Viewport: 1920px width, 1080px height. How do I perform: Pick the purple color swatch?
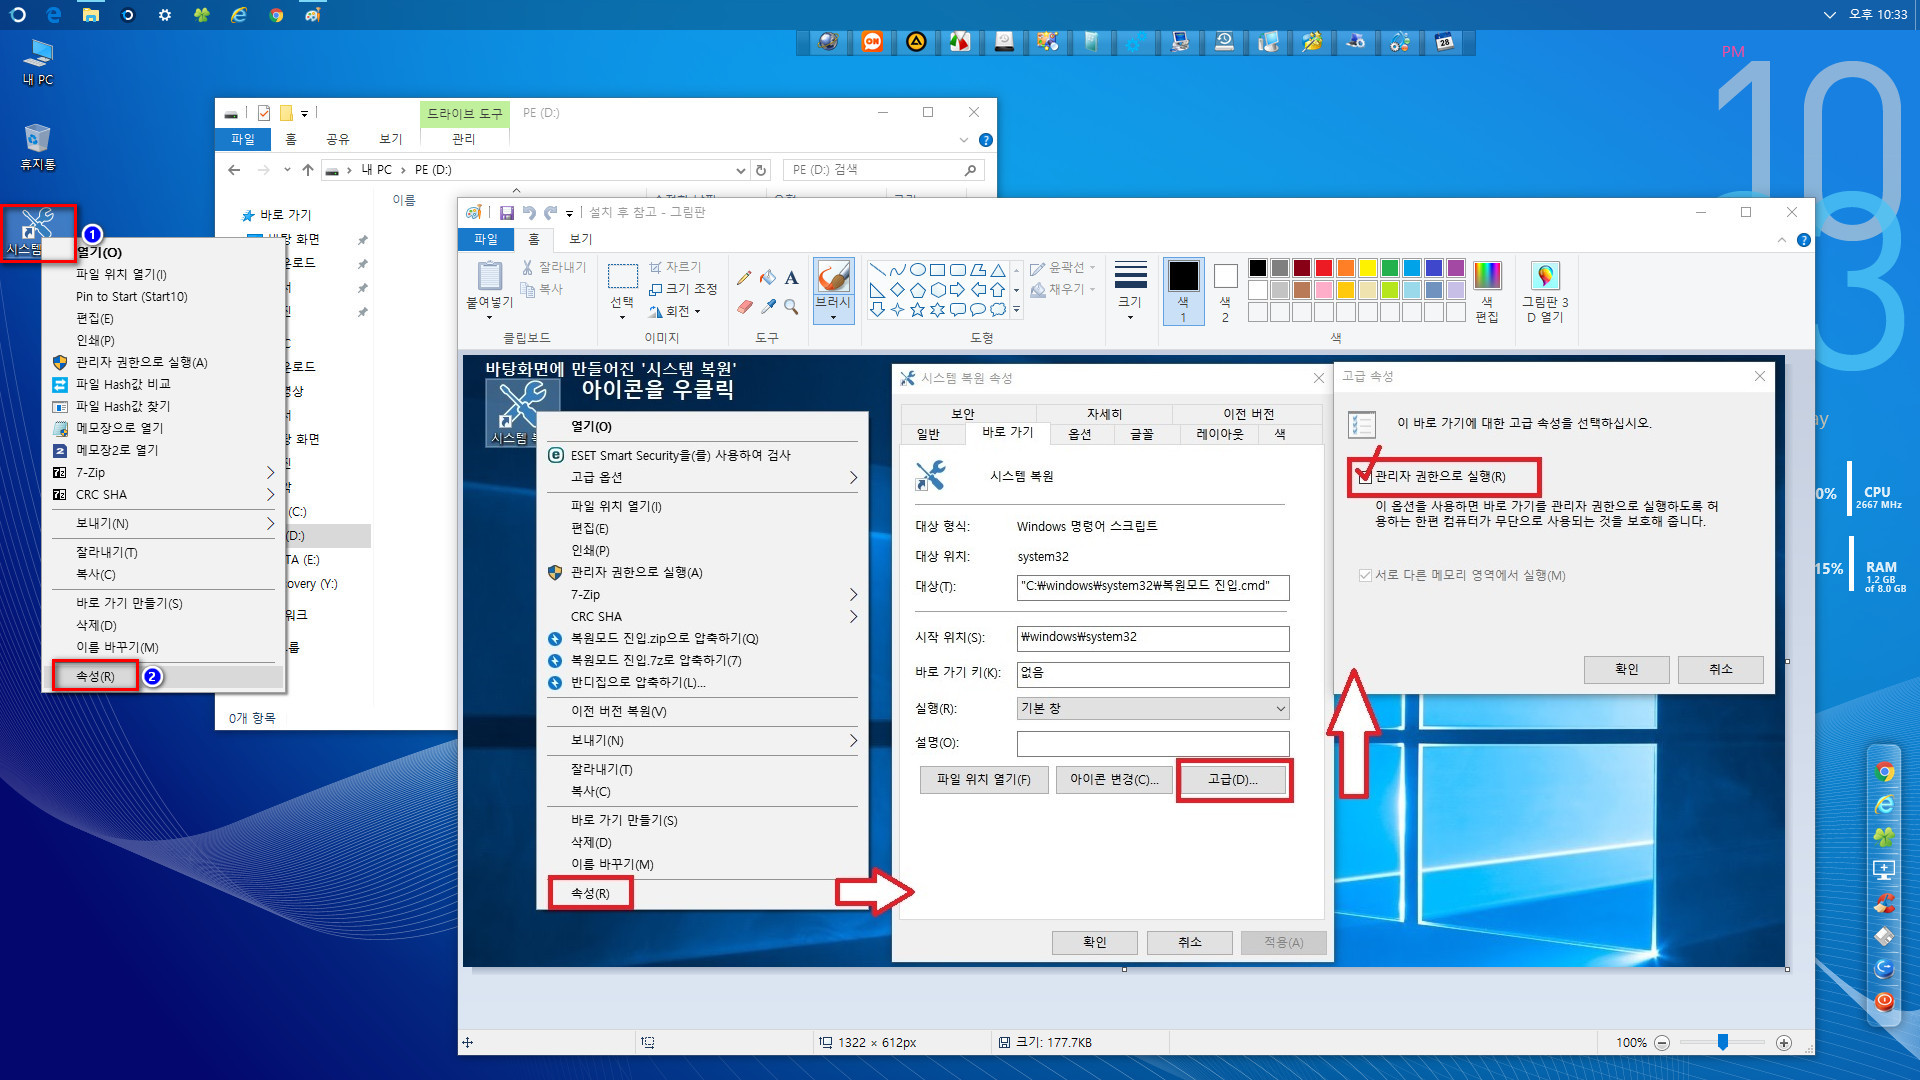(1455, 268)
